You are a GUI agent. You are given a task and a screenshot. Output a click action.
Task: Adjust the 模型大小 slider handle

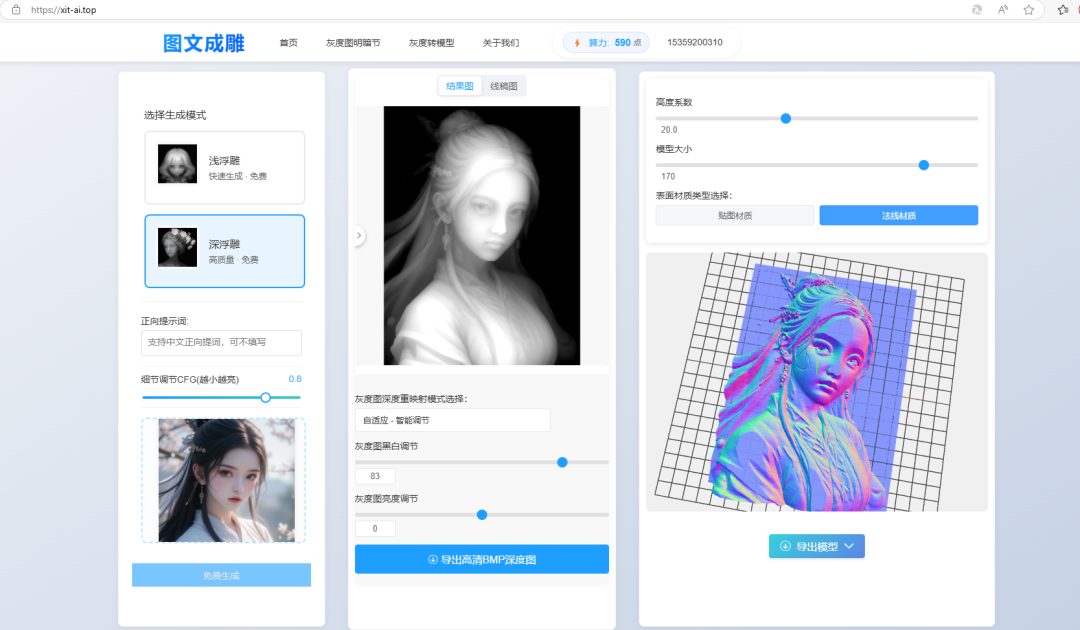[924, 165]
